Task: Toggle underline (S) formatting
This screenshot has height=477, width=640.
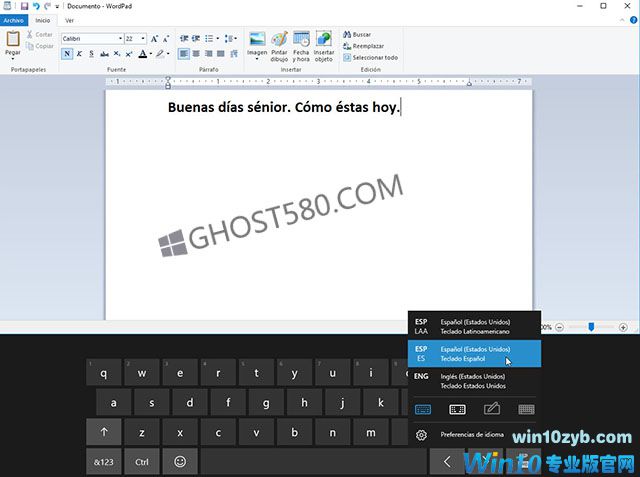Action: tap(91, 53)
